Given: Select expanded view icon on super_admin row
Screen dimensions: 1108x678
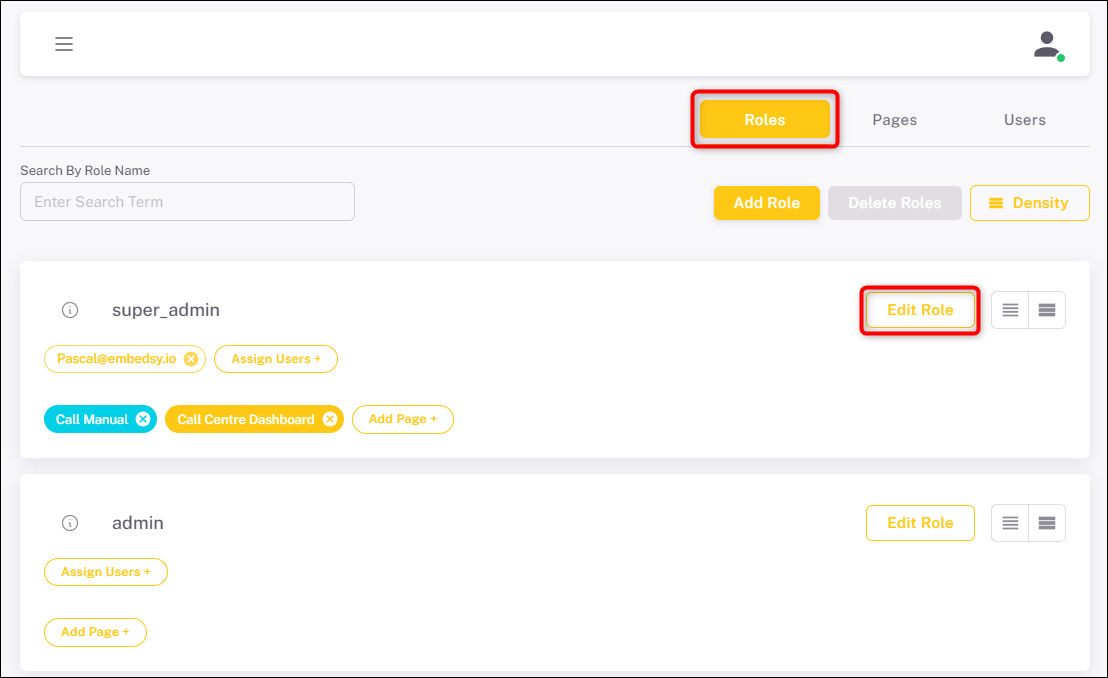Looking at the screenshot, I should [1046, 310].
